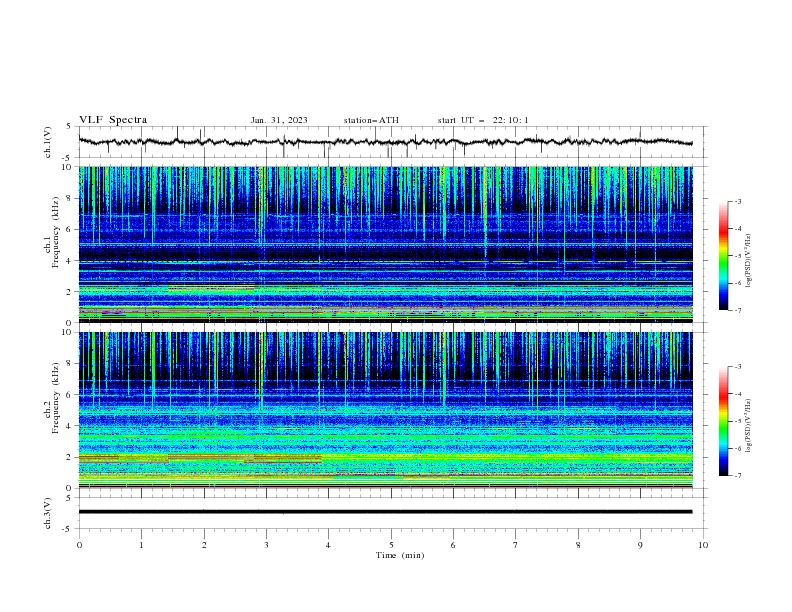This screenshot has height=612, width=792.
Task: Click time axis tick label "8"
Action: 578,545
